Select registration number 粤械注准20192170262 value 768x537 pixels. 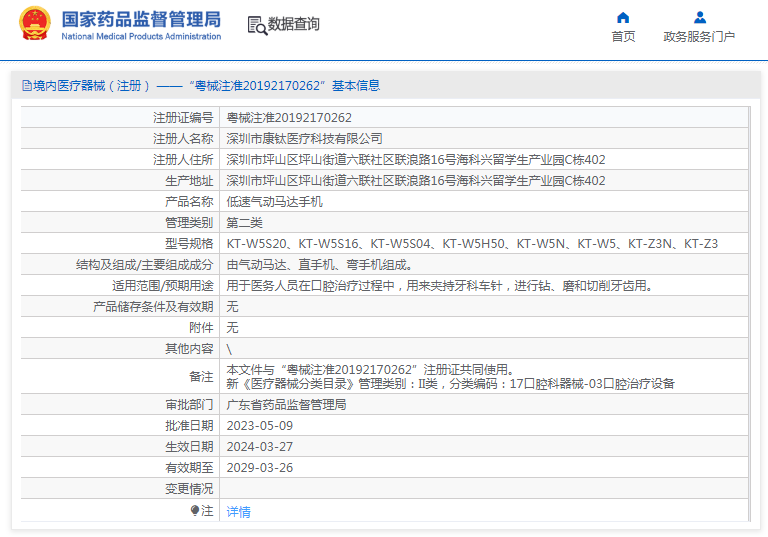coord(289,118)
